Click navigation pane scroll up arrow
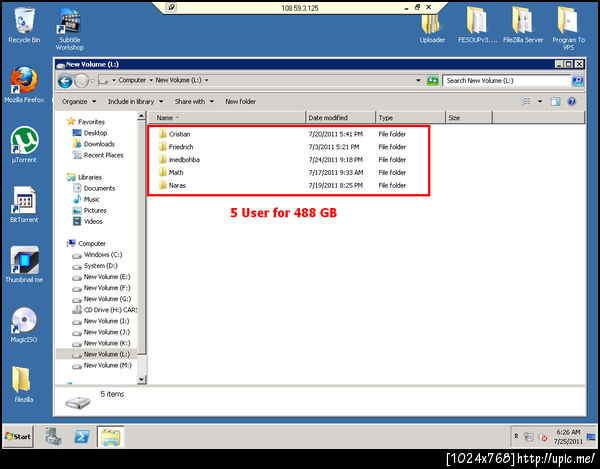The height and width of the screenshot is (469, 600). click(x=141, y=116)
